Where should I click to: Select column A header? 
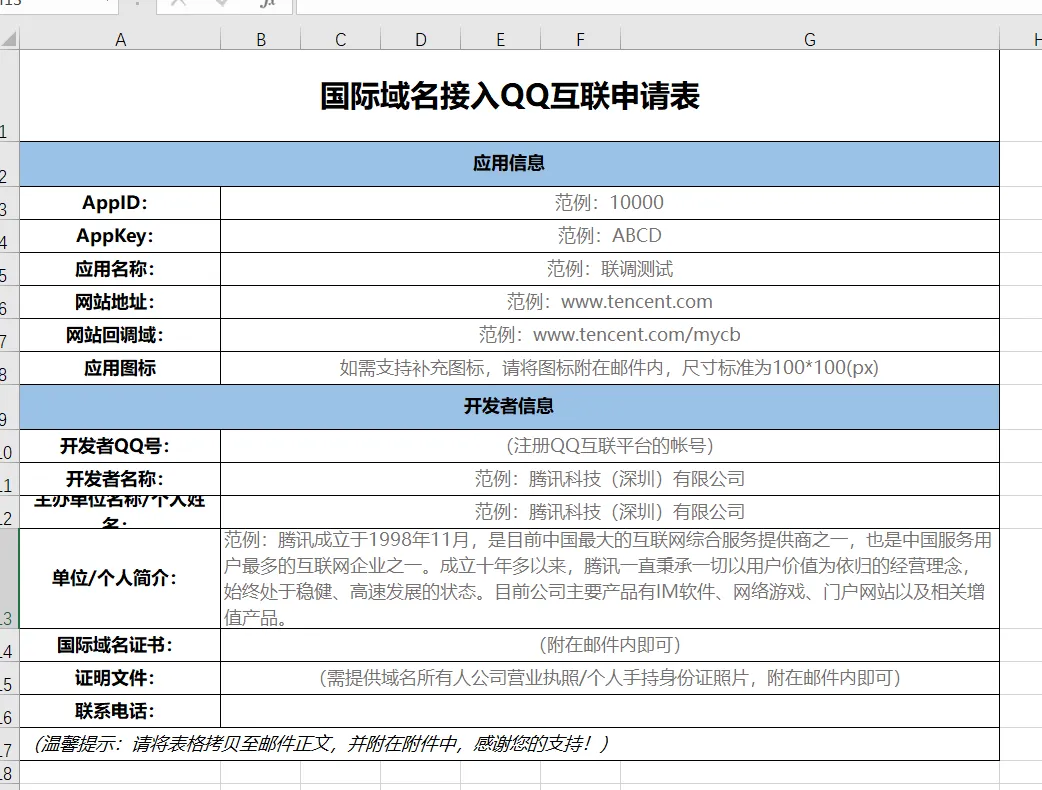tap(120, 39)
